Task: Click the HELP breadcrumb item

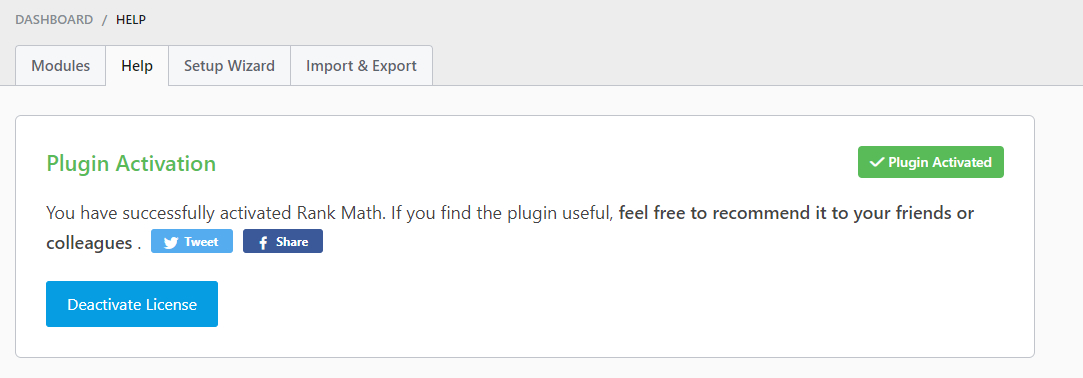Action: (x=131, y=19)
